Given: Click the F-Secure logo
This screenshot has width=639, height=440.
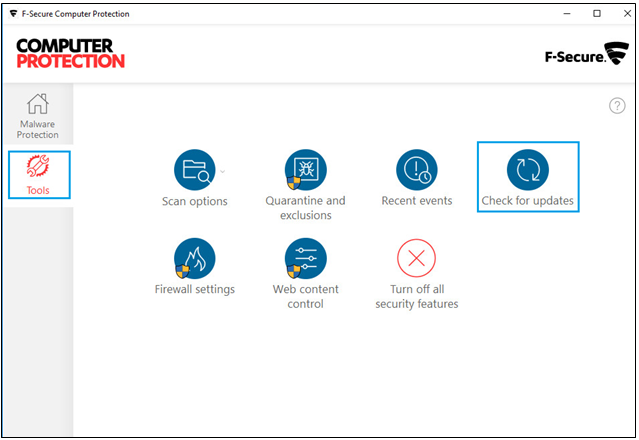Looking at the screenshot, I should pyautogui.click(x=587, y=54).
